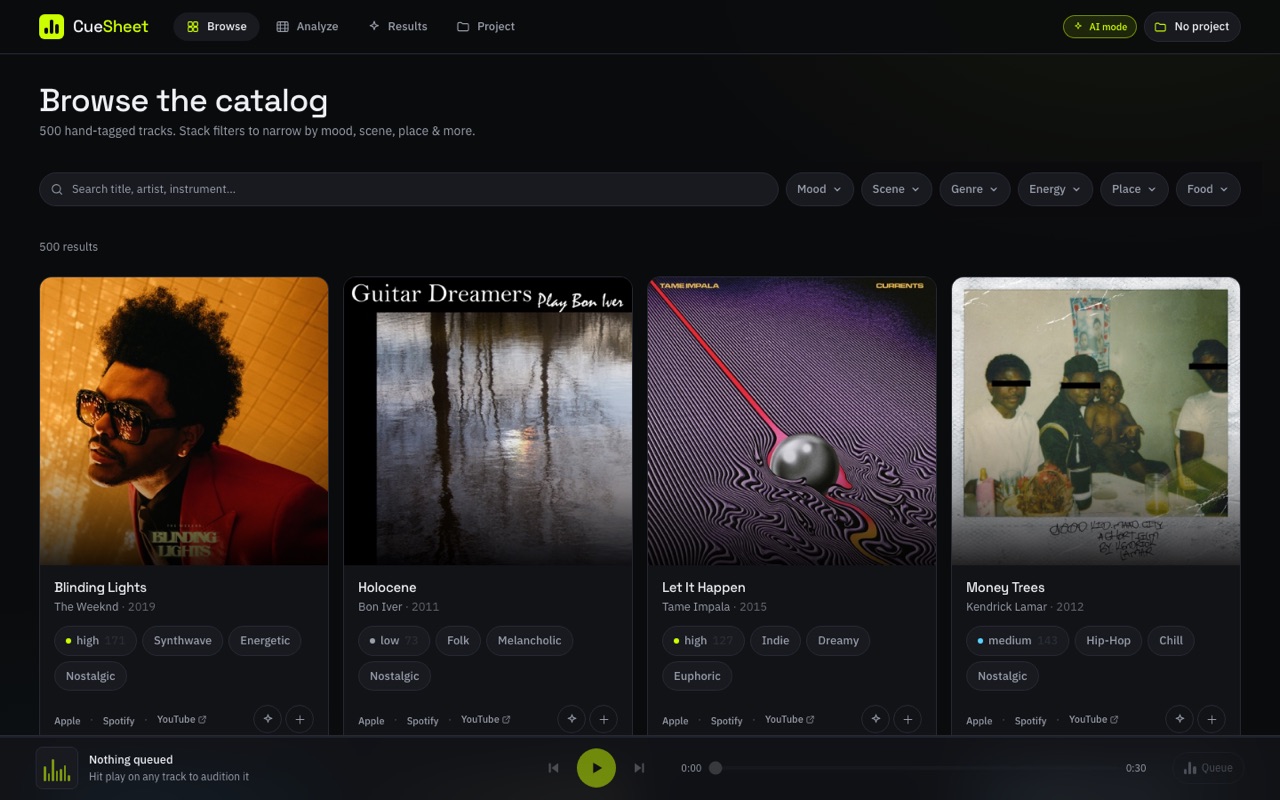Click the No project button
Image resolution: width=1280 pixels, height=800 pixels.
point(1192,27)
